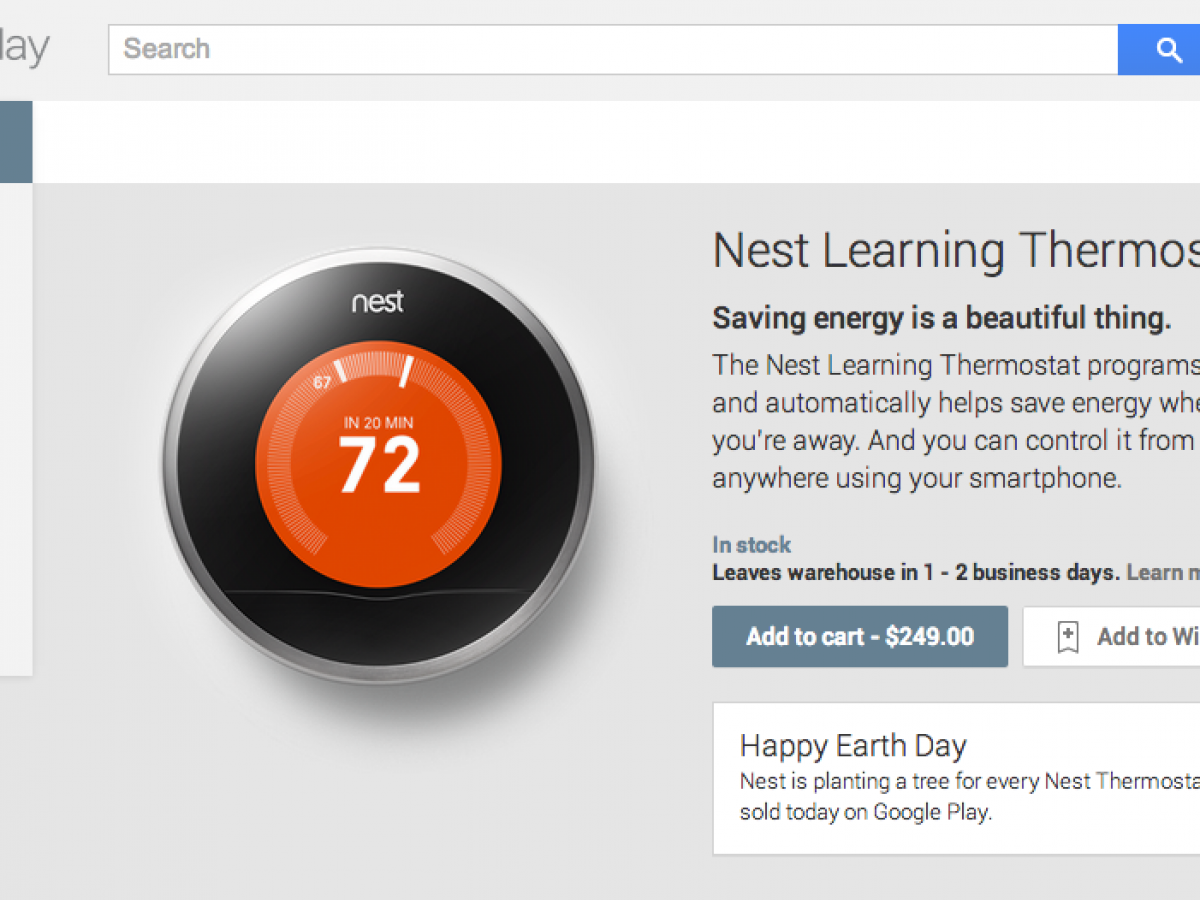Click the nest logo on the thermostat
1200x900 pixels.
(x=378, y=301)
